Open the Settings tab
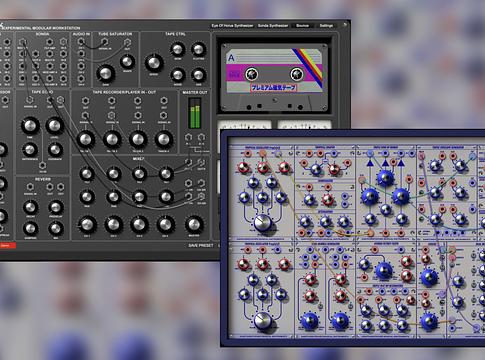This screenshot has height=360, width=485. tap(326, 26)
